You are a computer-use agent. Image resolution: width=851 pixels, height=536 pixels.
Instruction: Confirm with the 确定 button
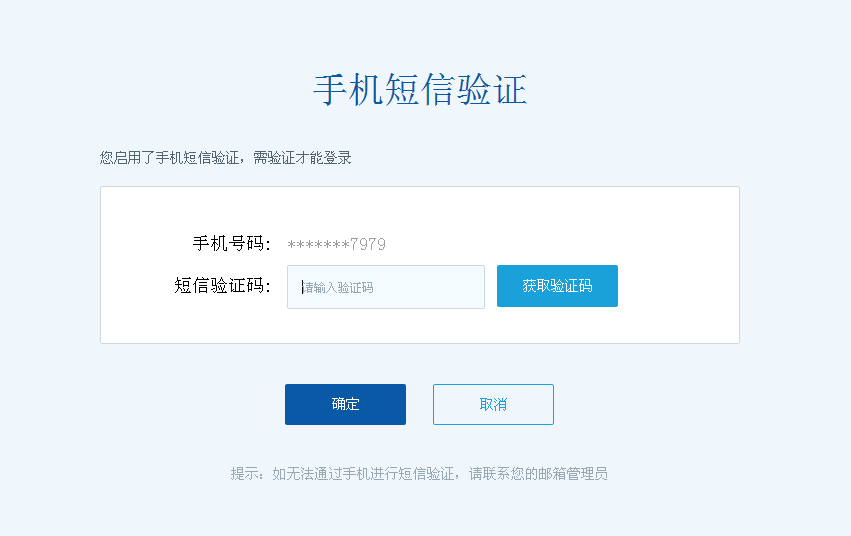coord(345,404)
